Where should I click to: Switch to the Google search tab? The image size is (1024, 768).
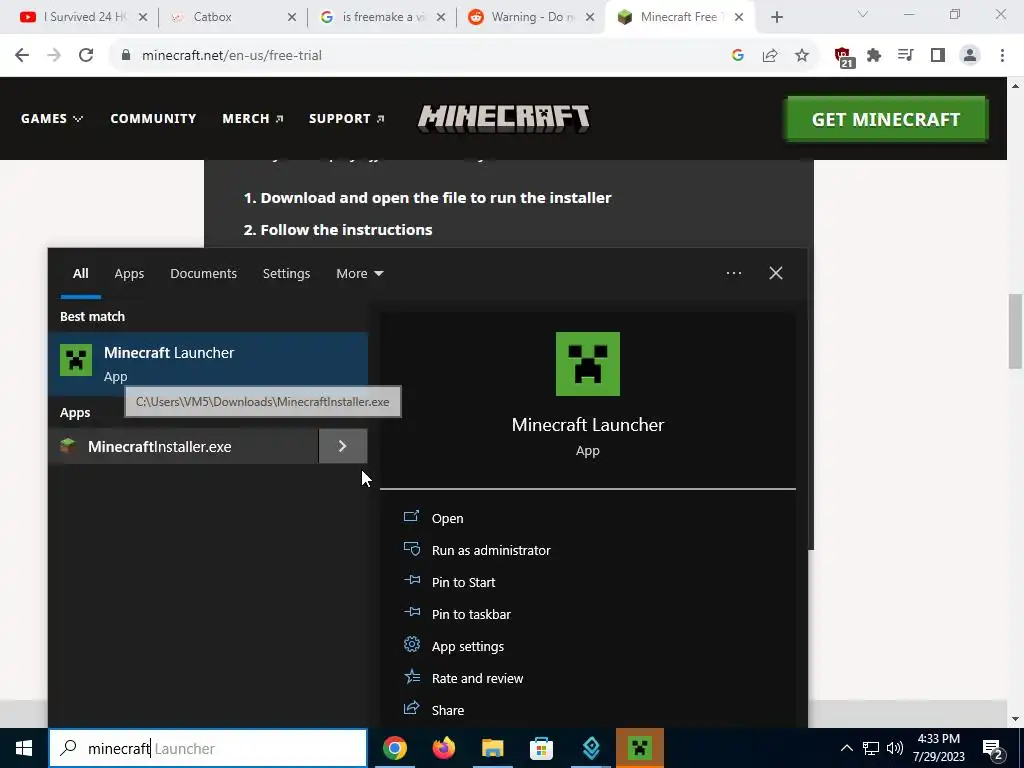[x=382, y=18]
